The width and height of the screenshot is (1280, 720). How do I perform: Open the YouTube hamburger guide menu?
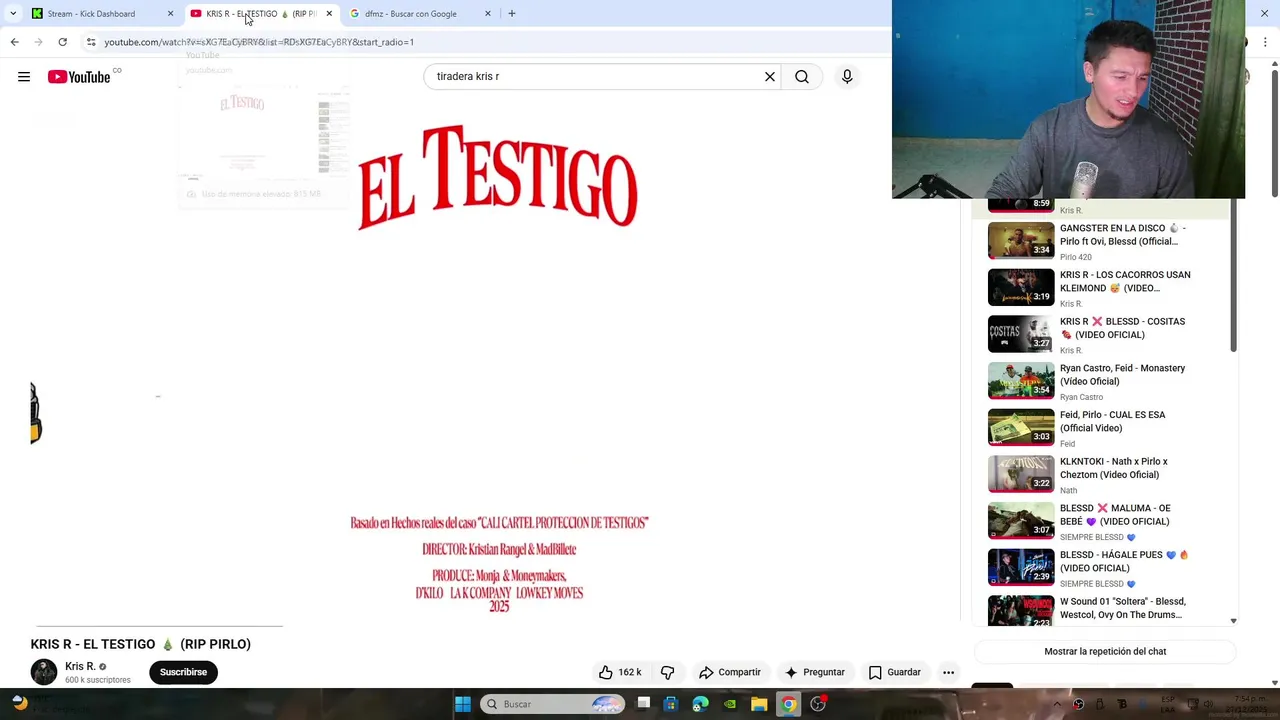tap(24, 77)
